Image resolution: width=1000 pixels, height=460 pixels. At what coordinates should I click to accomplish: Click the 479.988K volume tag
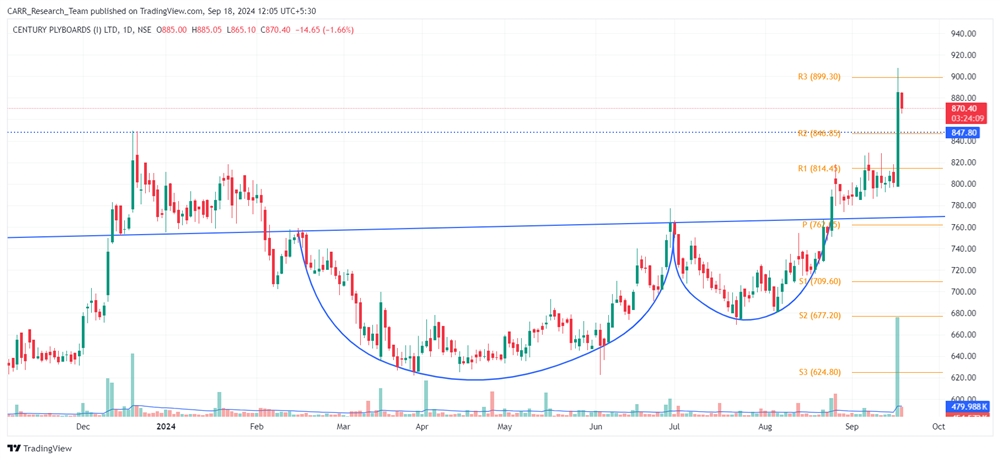(969, 408)
